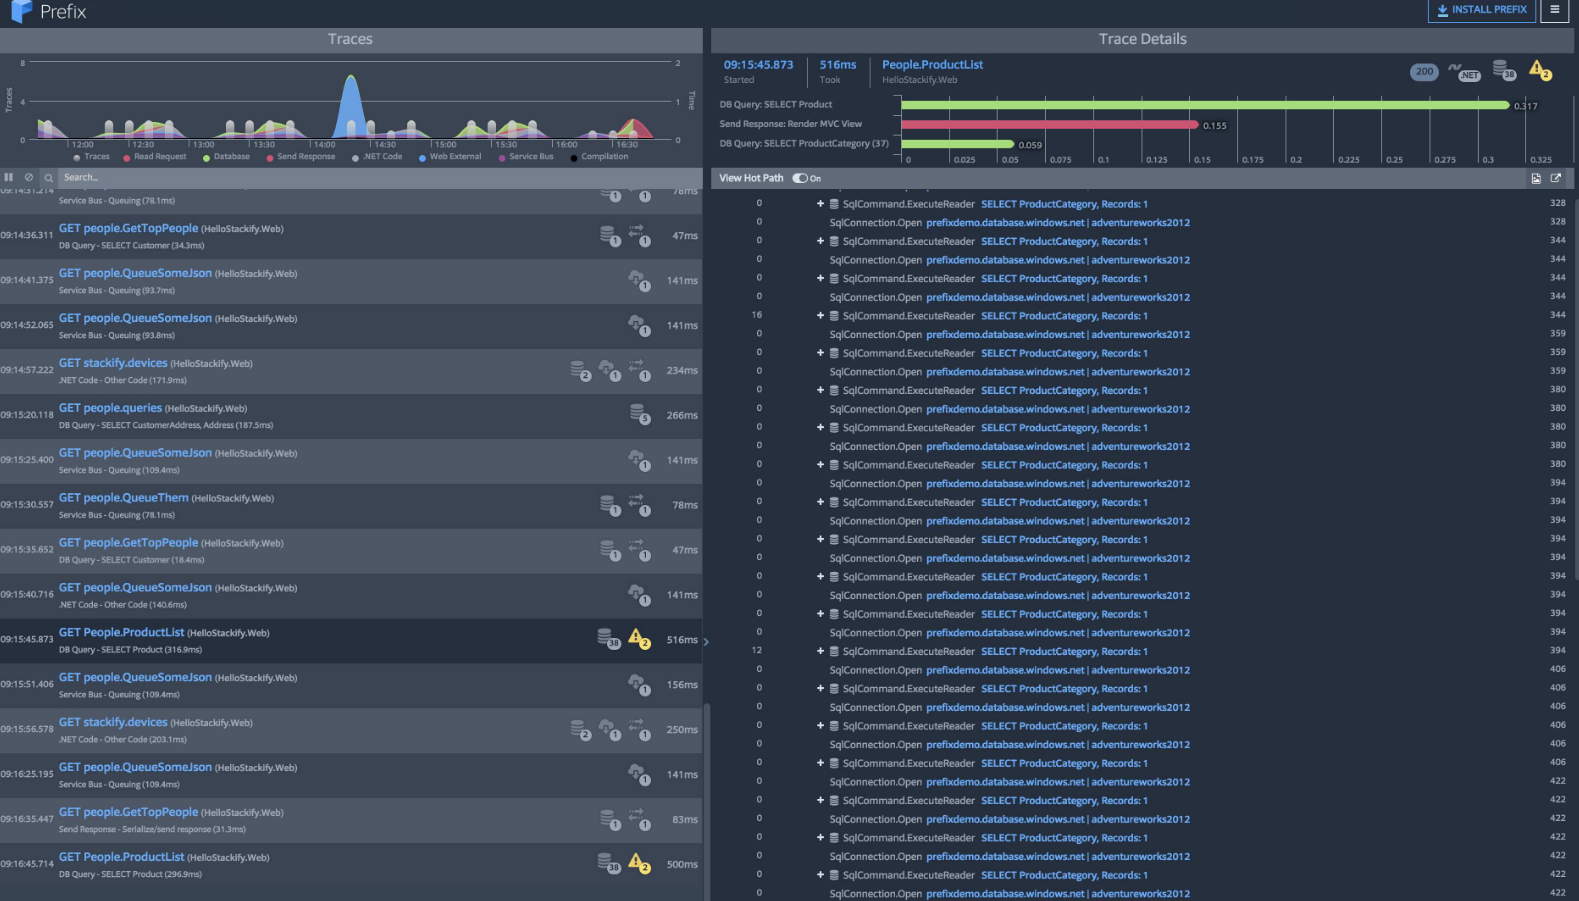The width and height of the screenshot is (1579, 901).
Task: Click the 500ms duration of 09:16:45.714 trace
Action: (682, 865)
